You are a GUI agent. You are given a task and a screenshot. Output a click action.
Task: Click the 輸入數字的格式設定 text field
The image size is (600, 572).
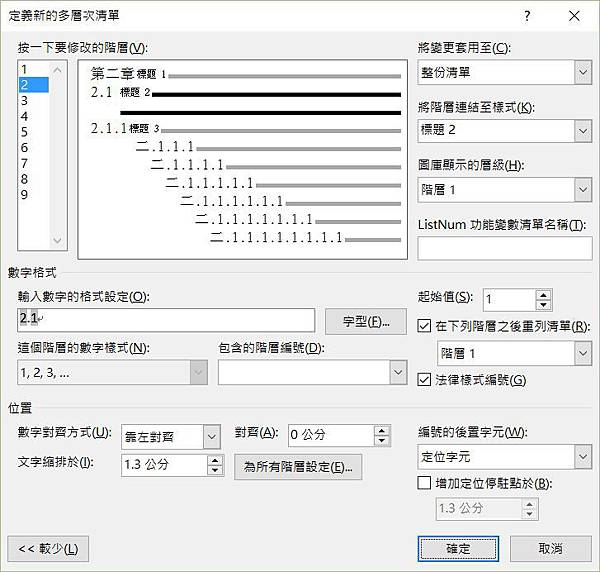click(x=166, y=320)
